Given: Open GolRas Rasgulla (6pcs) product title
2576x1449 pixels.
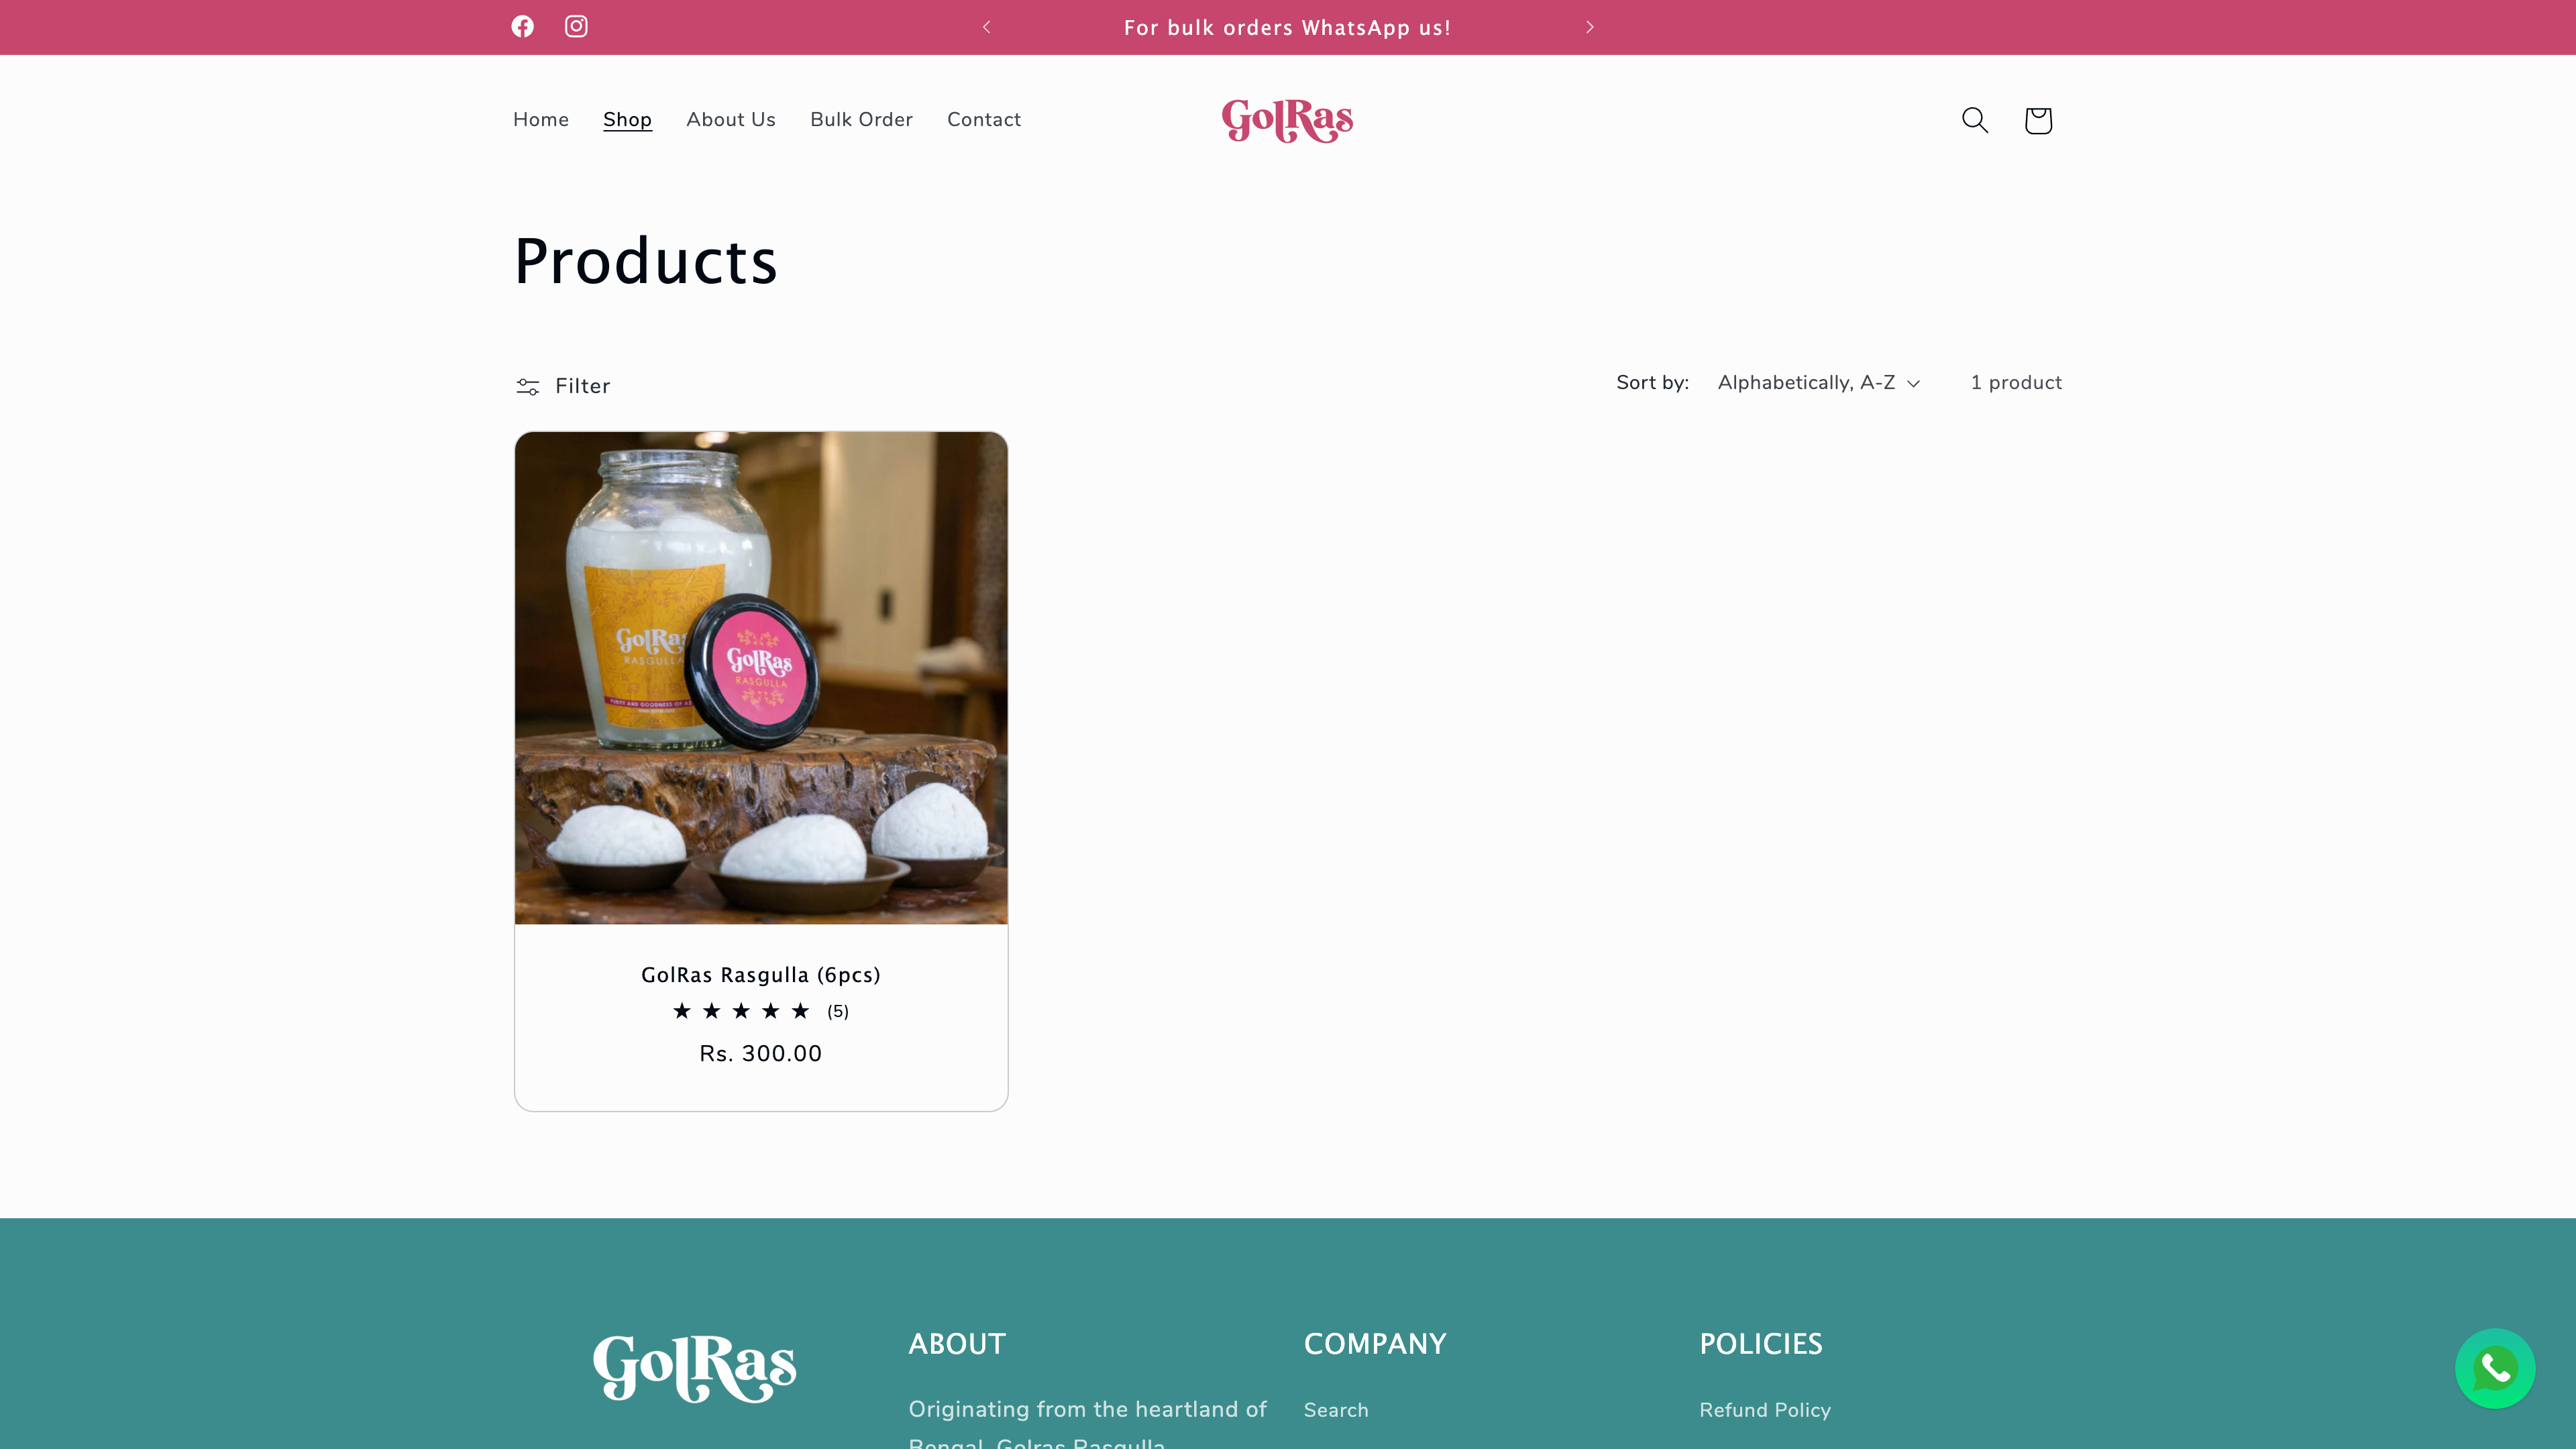Looking at the screenshot, I should click(x=761, y=975).
